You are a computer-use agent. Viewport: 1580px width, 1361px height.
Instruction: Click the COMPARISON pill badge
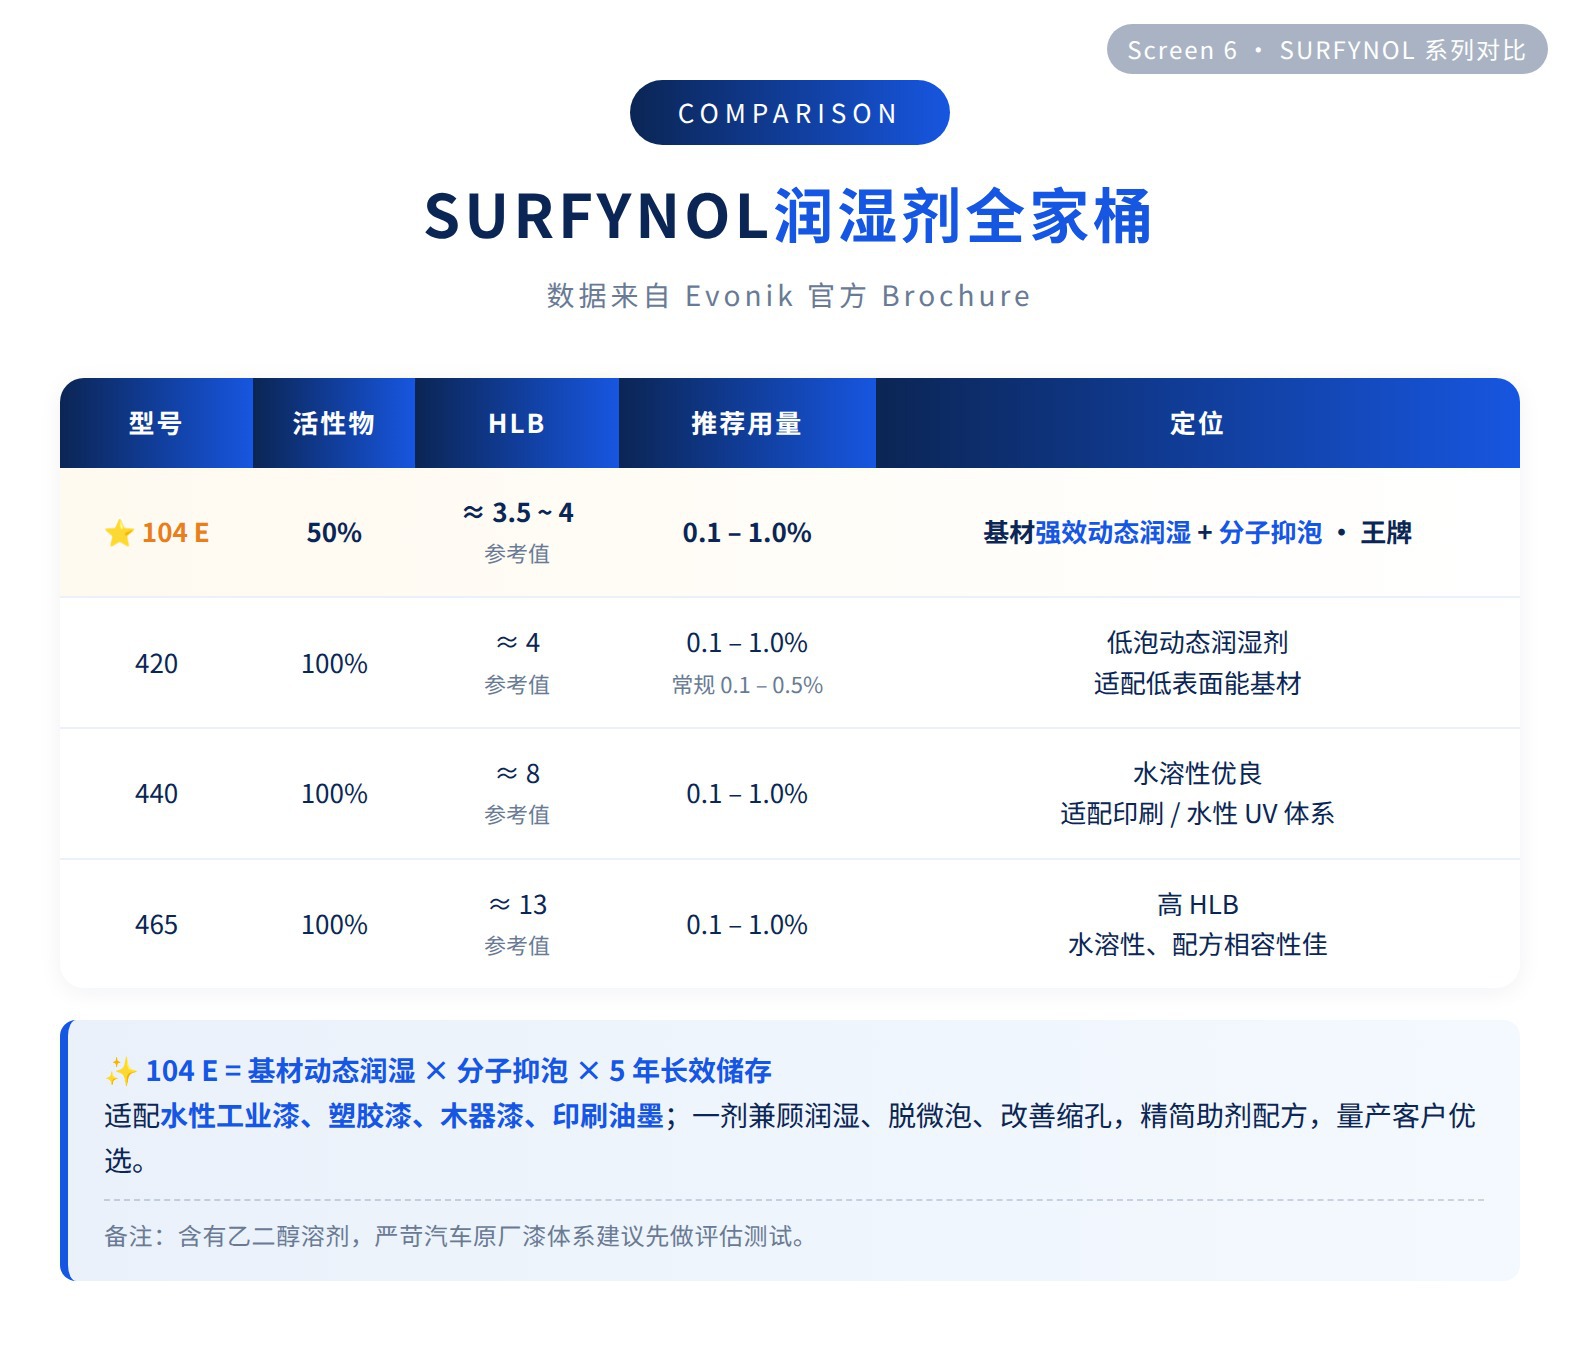tap(789, 113)
